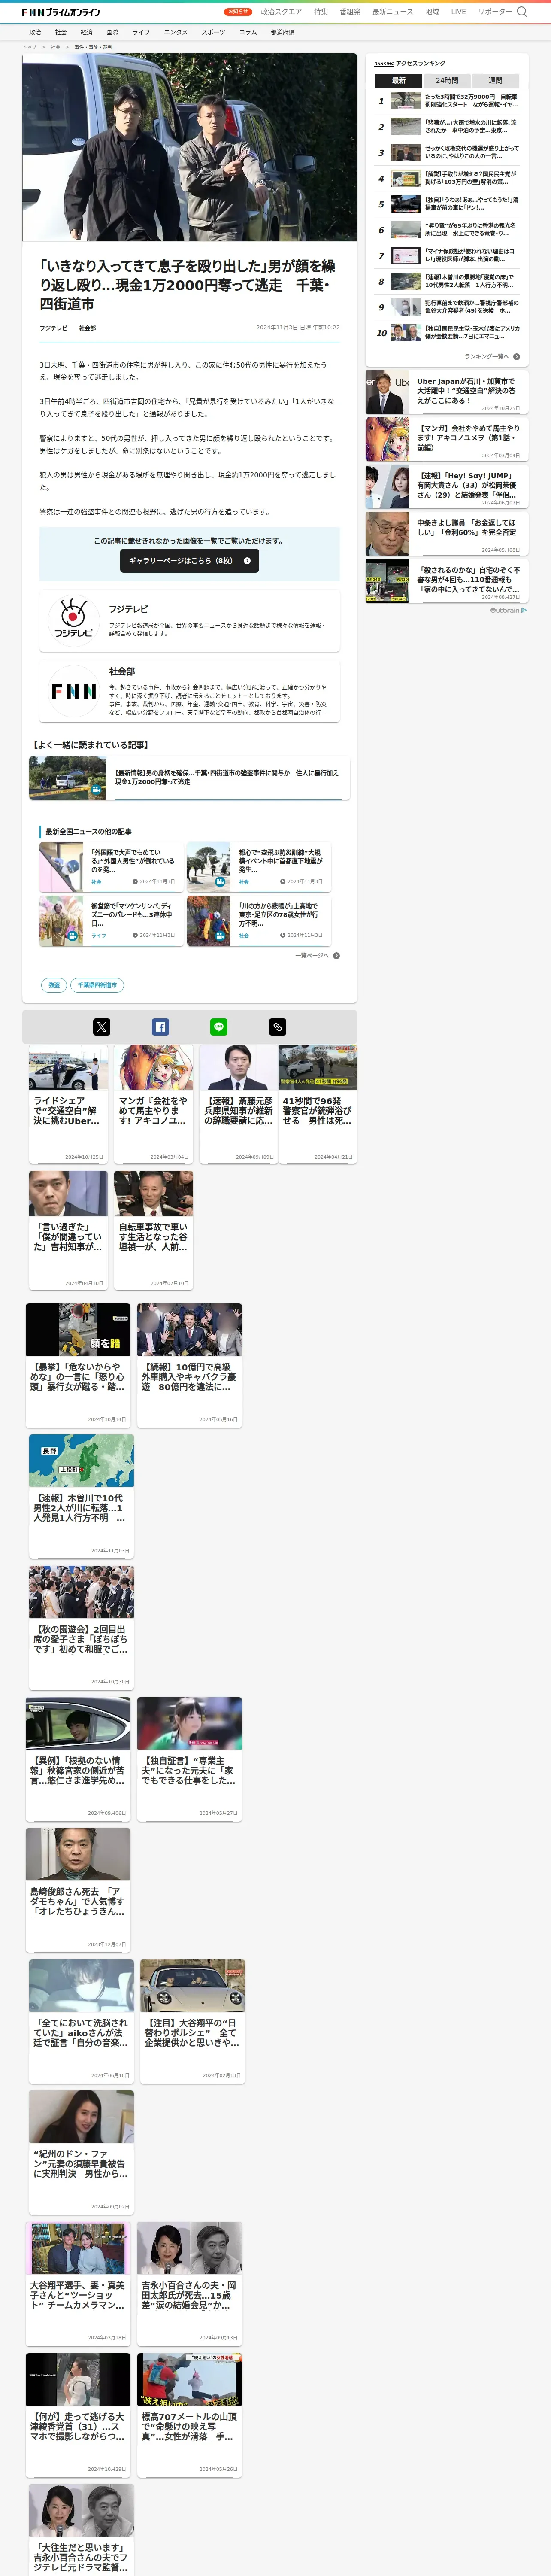This screenshot has width=551, height=2576.
Task: Open ギャラリーページはこちら (8枚) button
Action: (x=190, y=561)
